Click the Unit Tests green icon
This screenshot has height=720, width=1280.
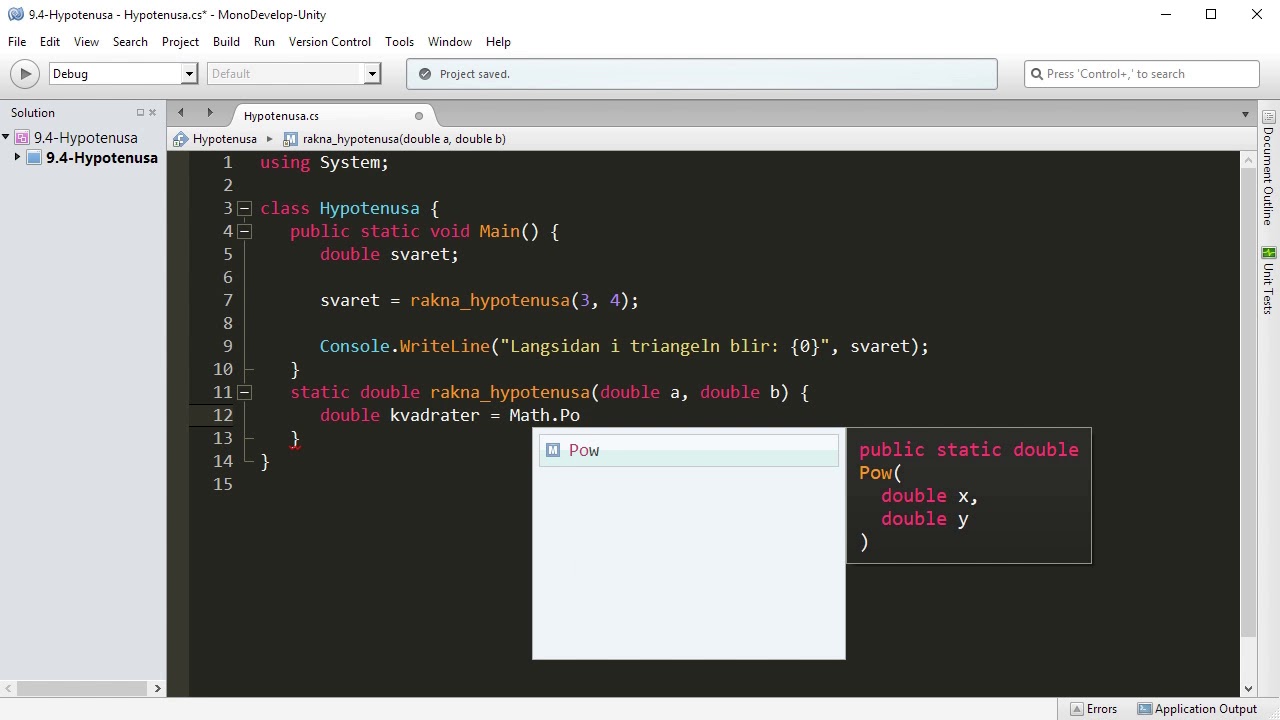coord(1269,253)
